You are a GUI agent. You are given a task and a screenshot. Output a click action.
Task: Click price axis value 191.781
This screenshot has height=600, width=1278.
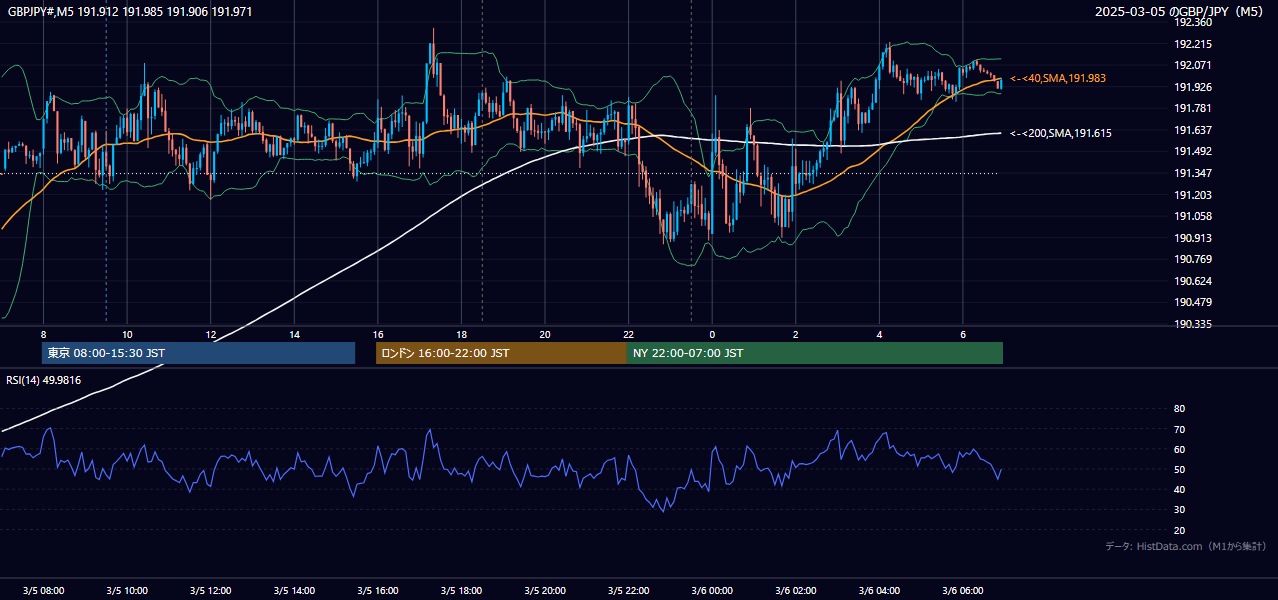point(1193,108)
